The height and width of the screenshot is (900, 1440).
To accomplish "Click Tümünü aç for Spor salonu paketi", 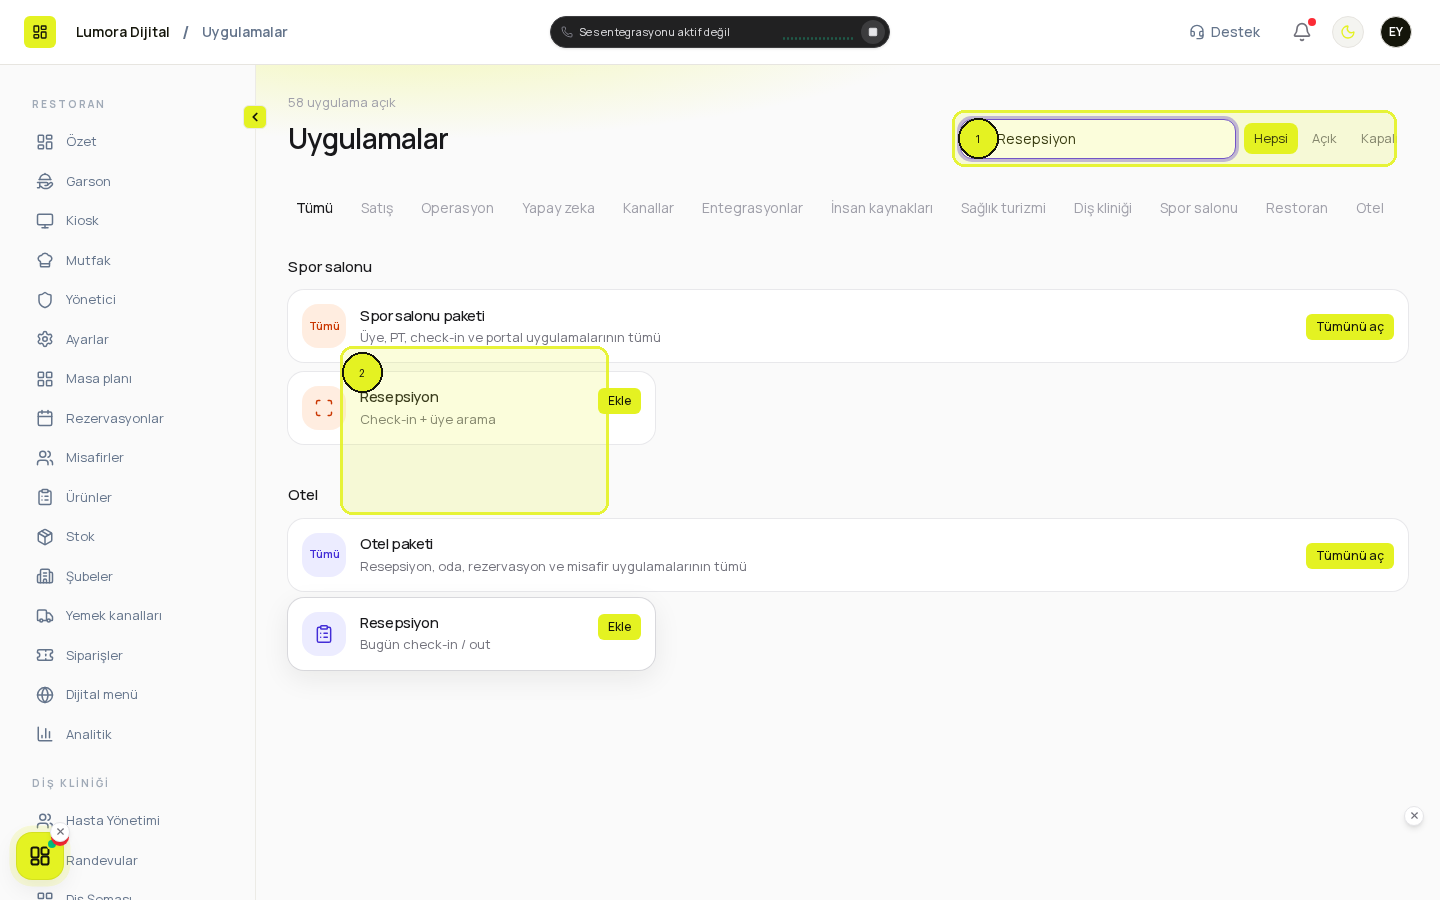I will (1350, 327).
